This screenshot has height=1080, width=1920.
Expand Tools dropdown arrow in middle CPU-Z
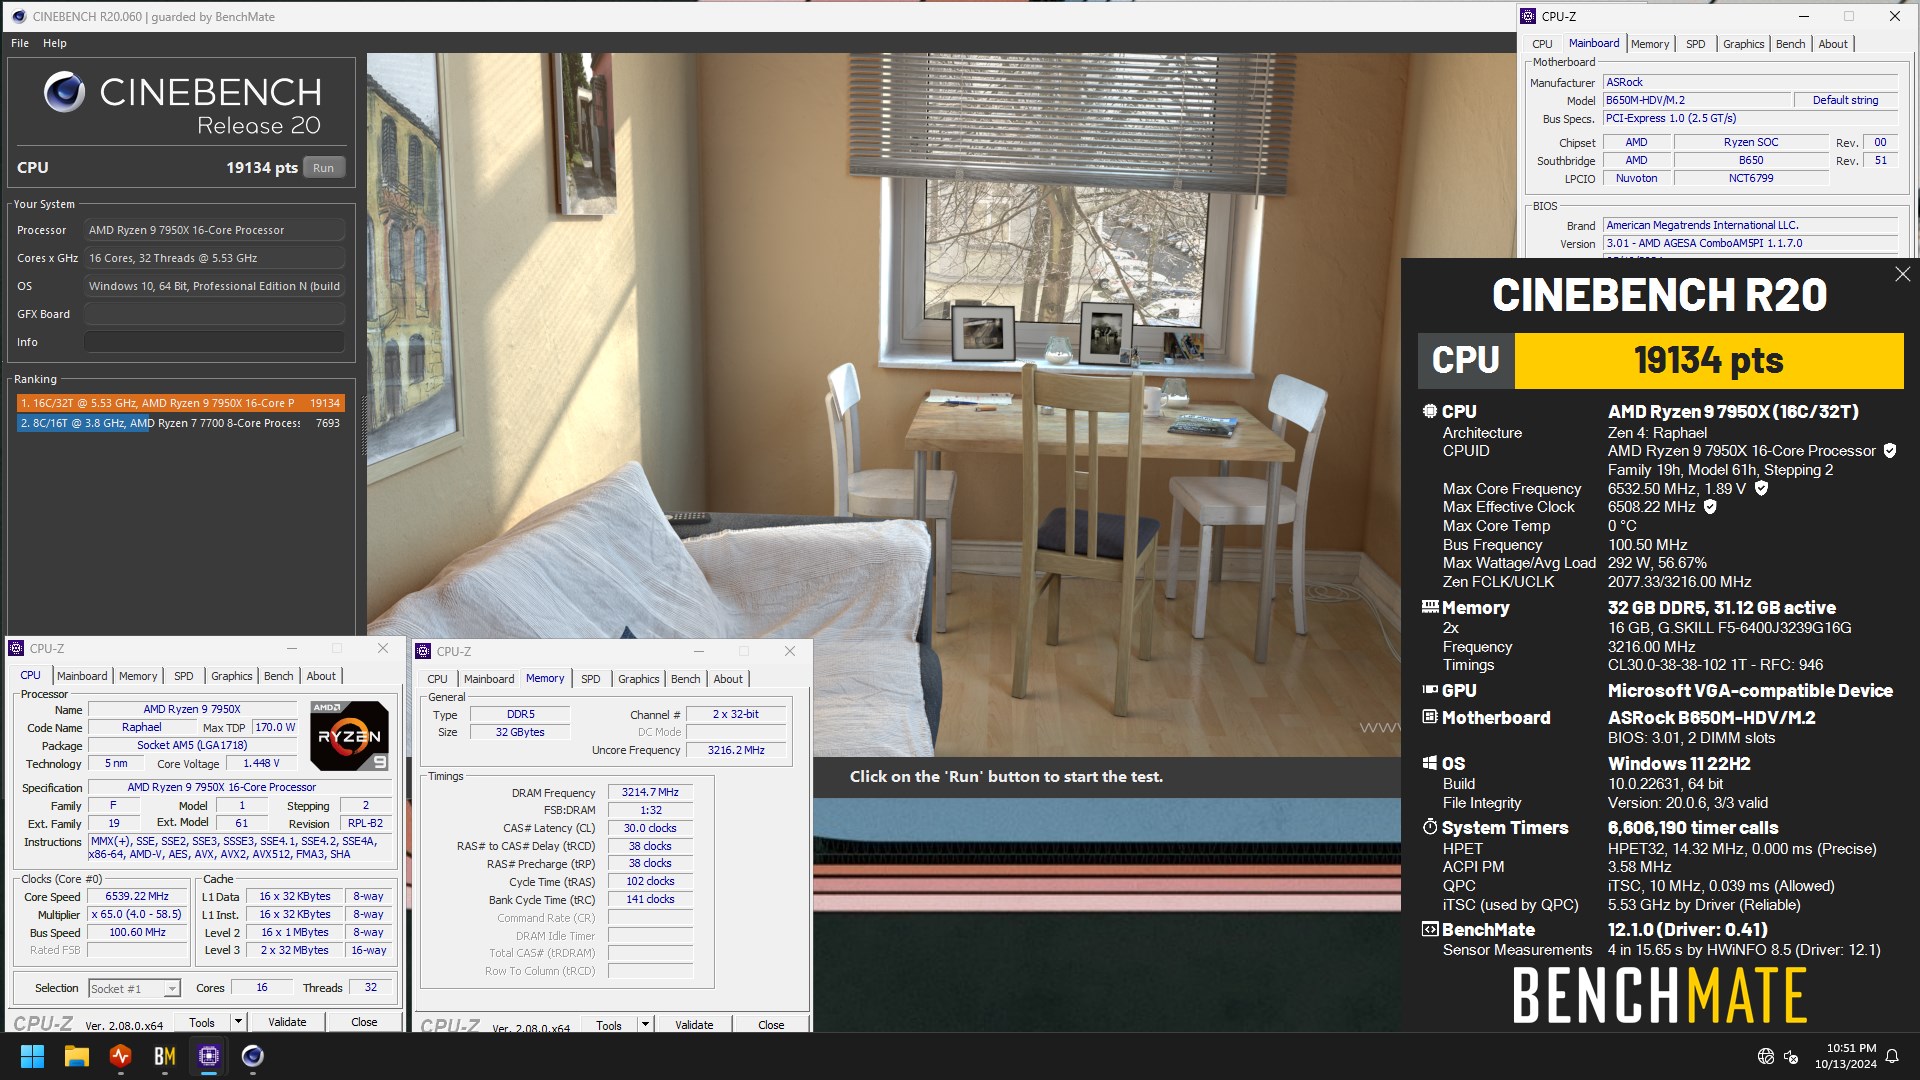[645, 1024]
